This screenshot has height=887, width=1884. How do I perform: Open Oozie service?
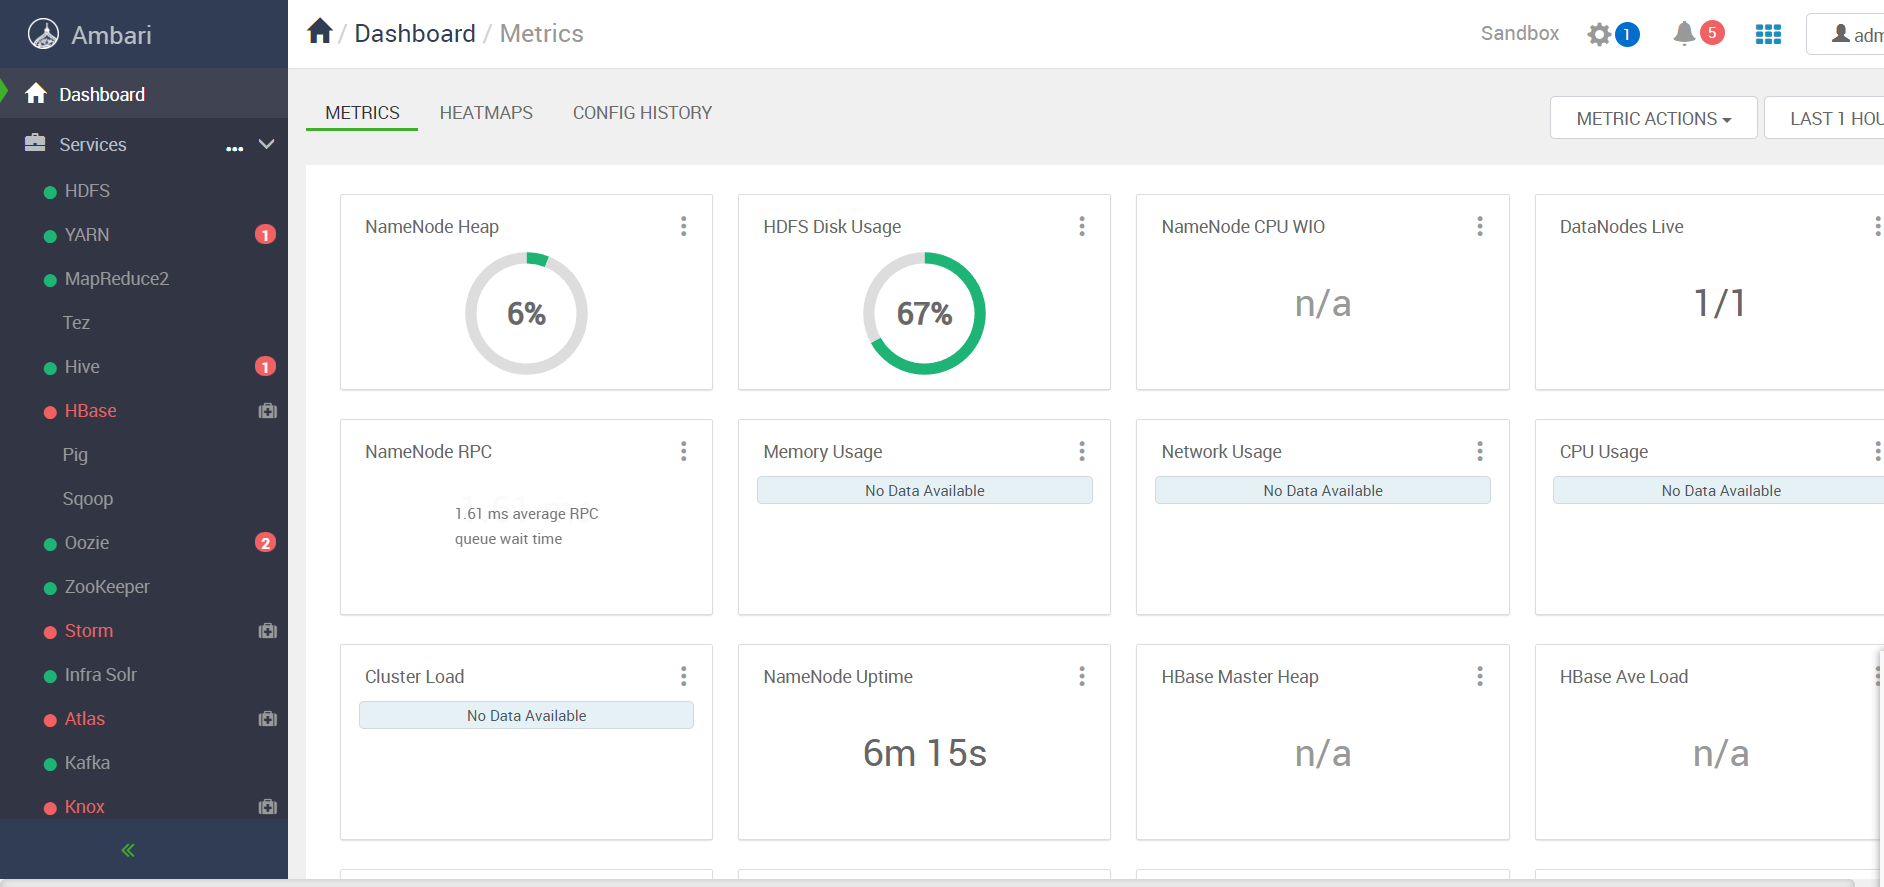[87, 543]
